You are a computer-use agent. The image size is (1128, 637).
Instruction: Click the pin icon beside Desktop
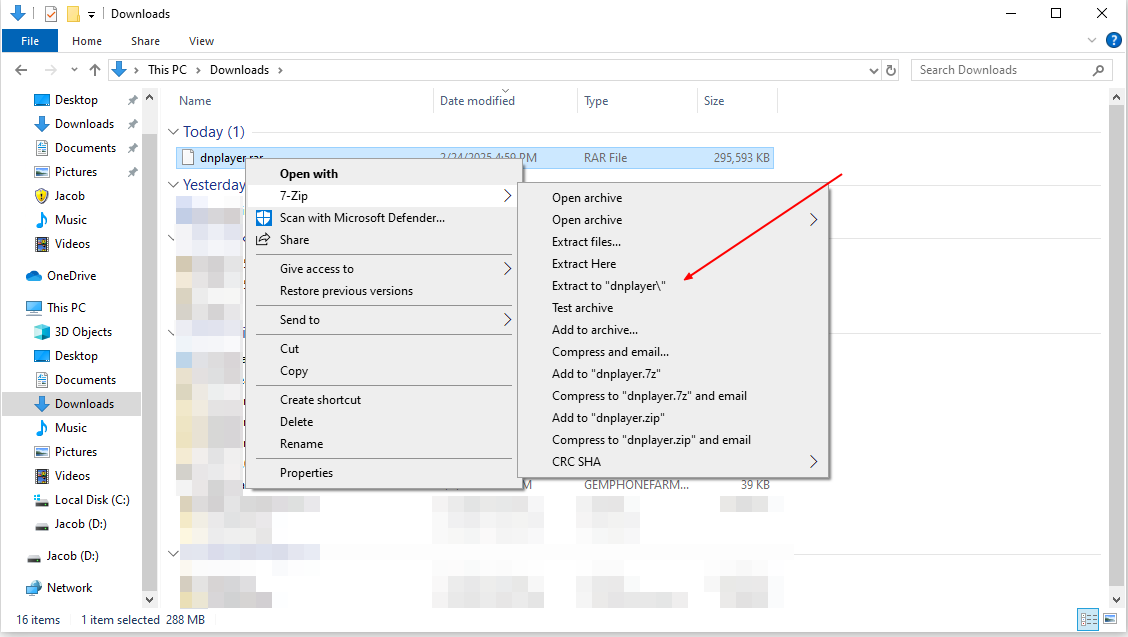(x=132, y=100)
